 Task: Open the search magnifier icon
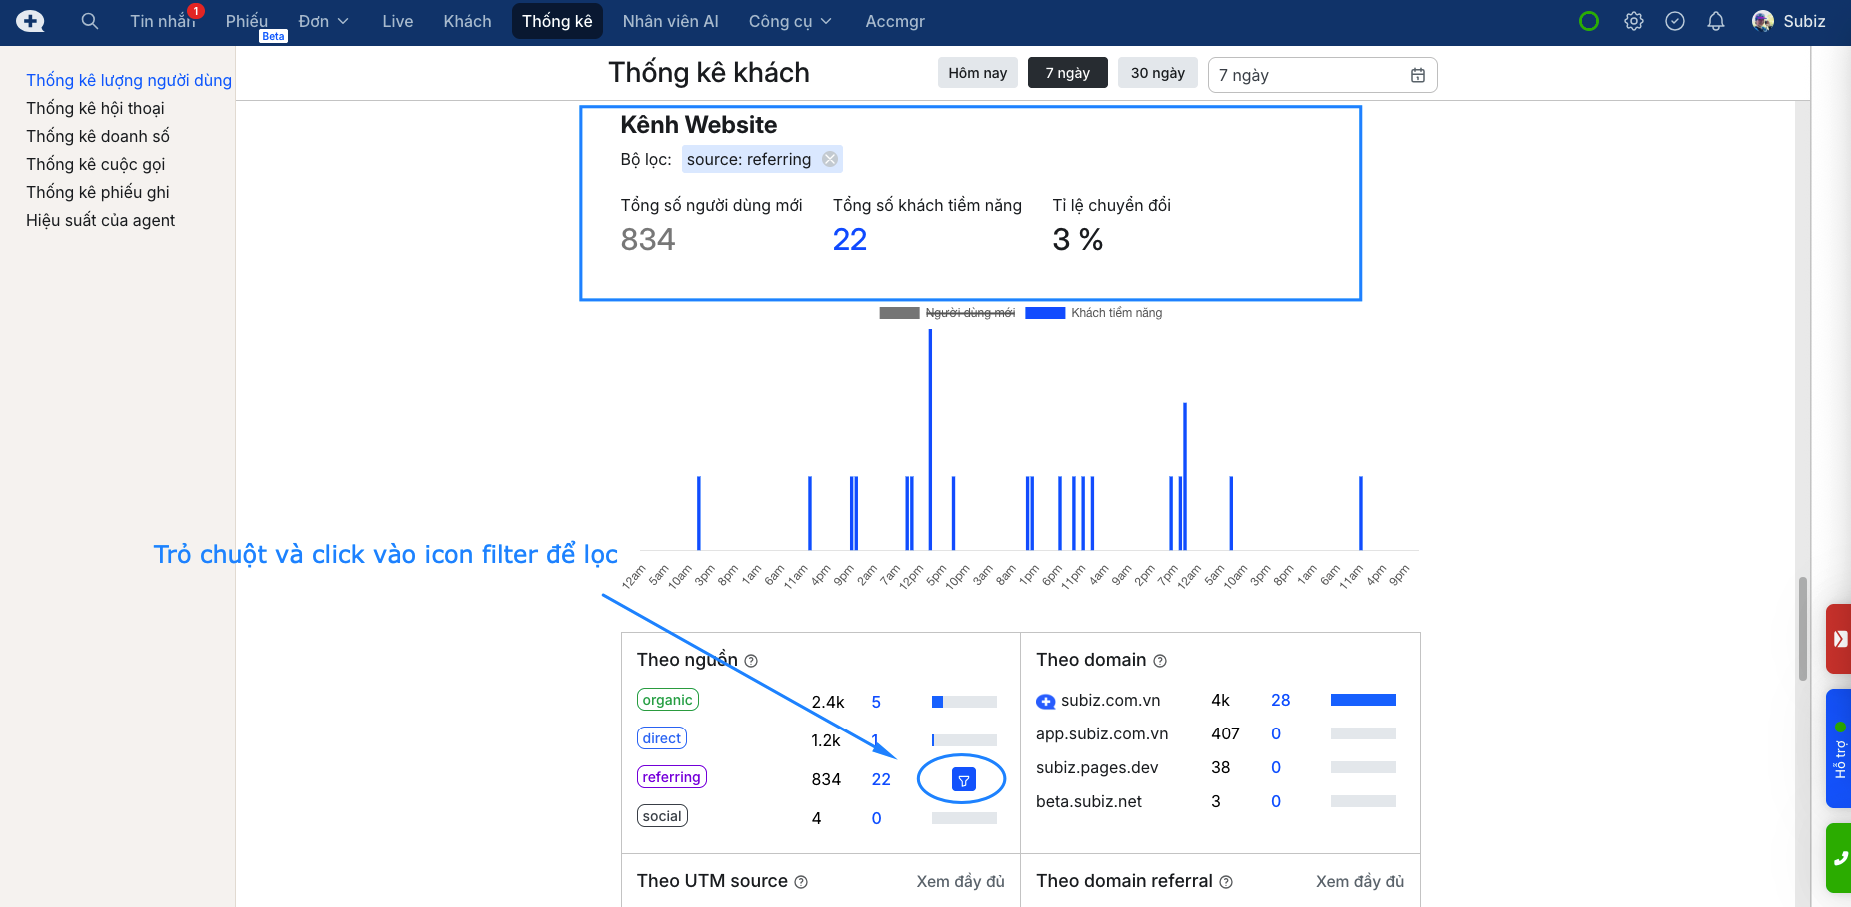(90, 21)
